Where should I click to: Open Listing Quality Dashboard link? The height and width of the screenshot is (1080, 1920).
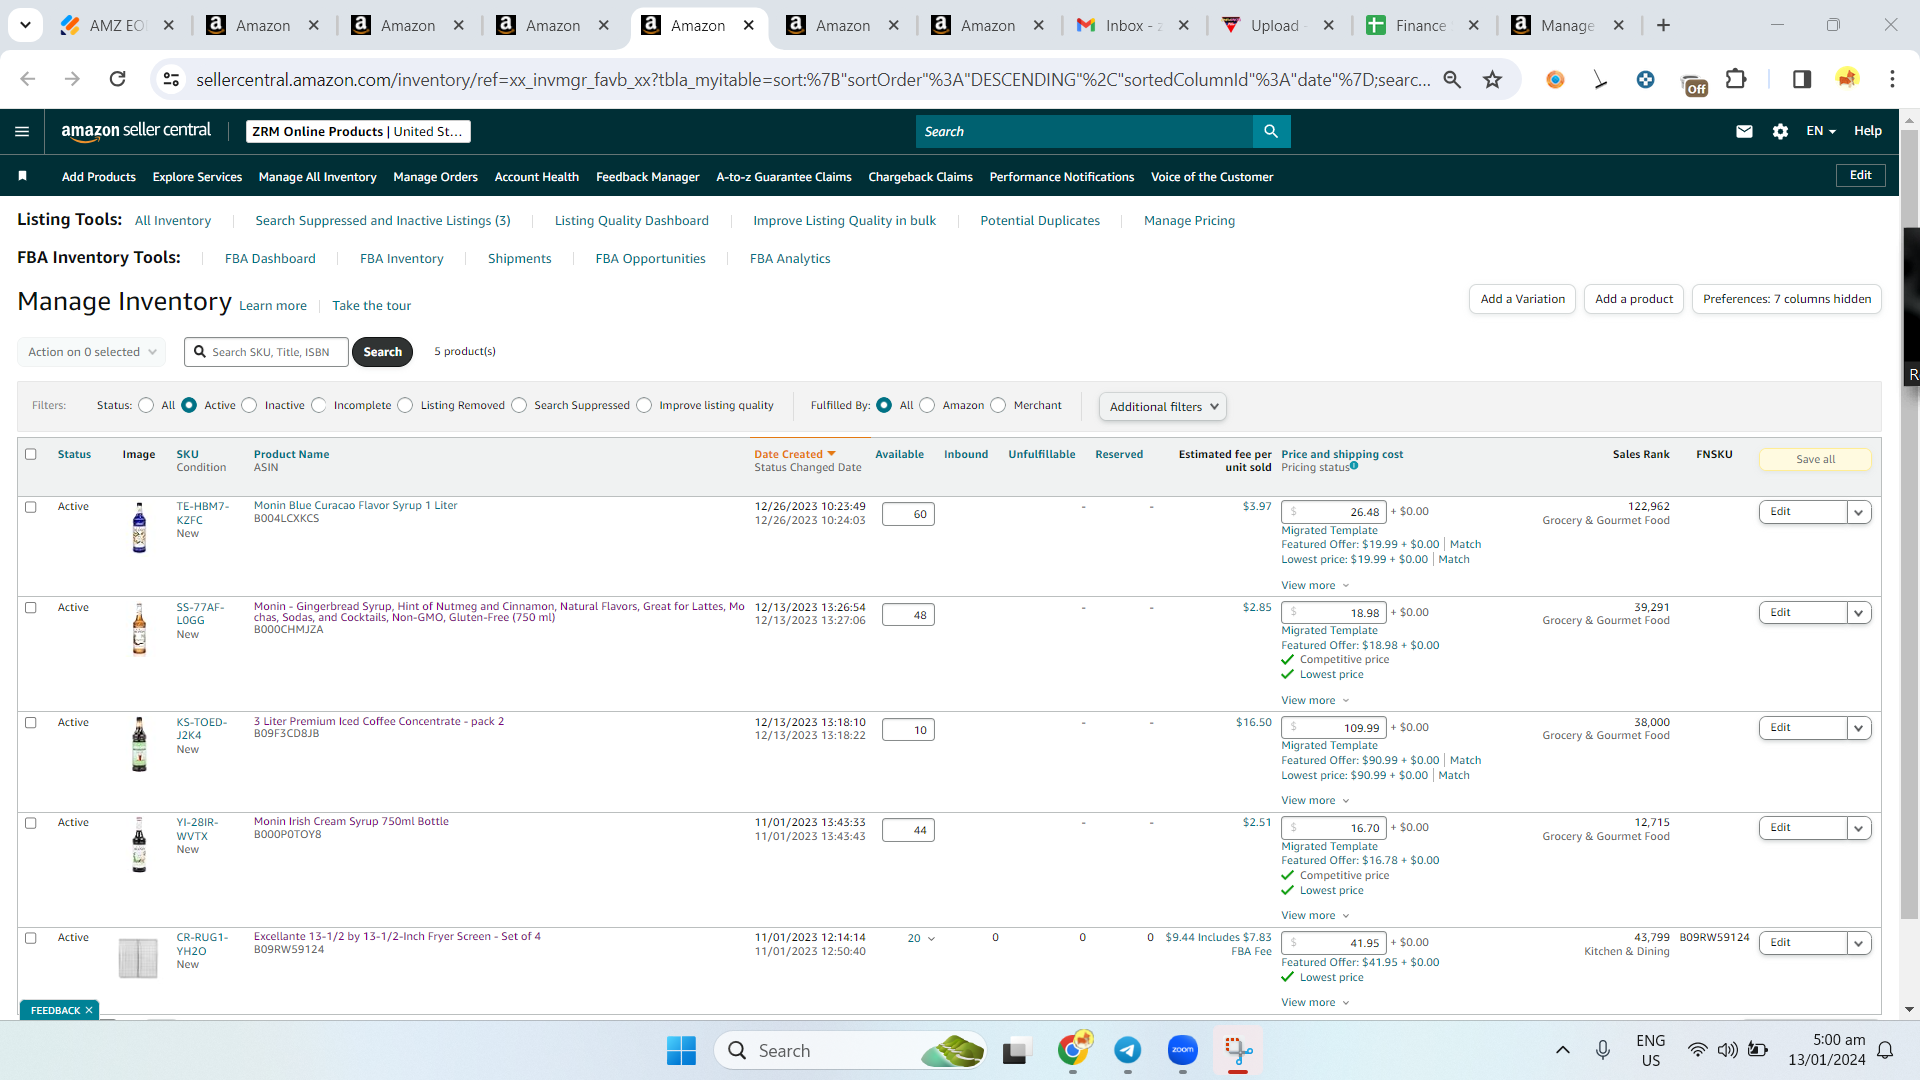pyautogui.click(x=632, y=220)
